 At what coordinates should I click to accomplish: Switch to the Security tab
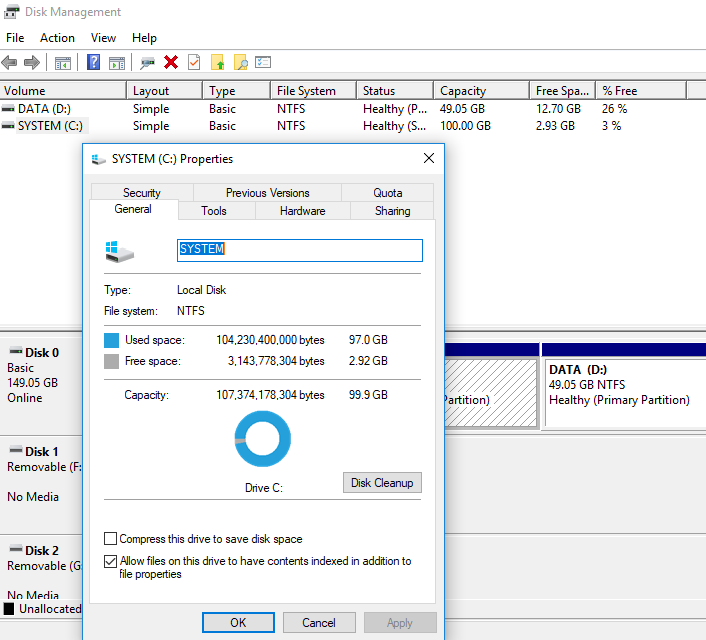click(142, 193)
